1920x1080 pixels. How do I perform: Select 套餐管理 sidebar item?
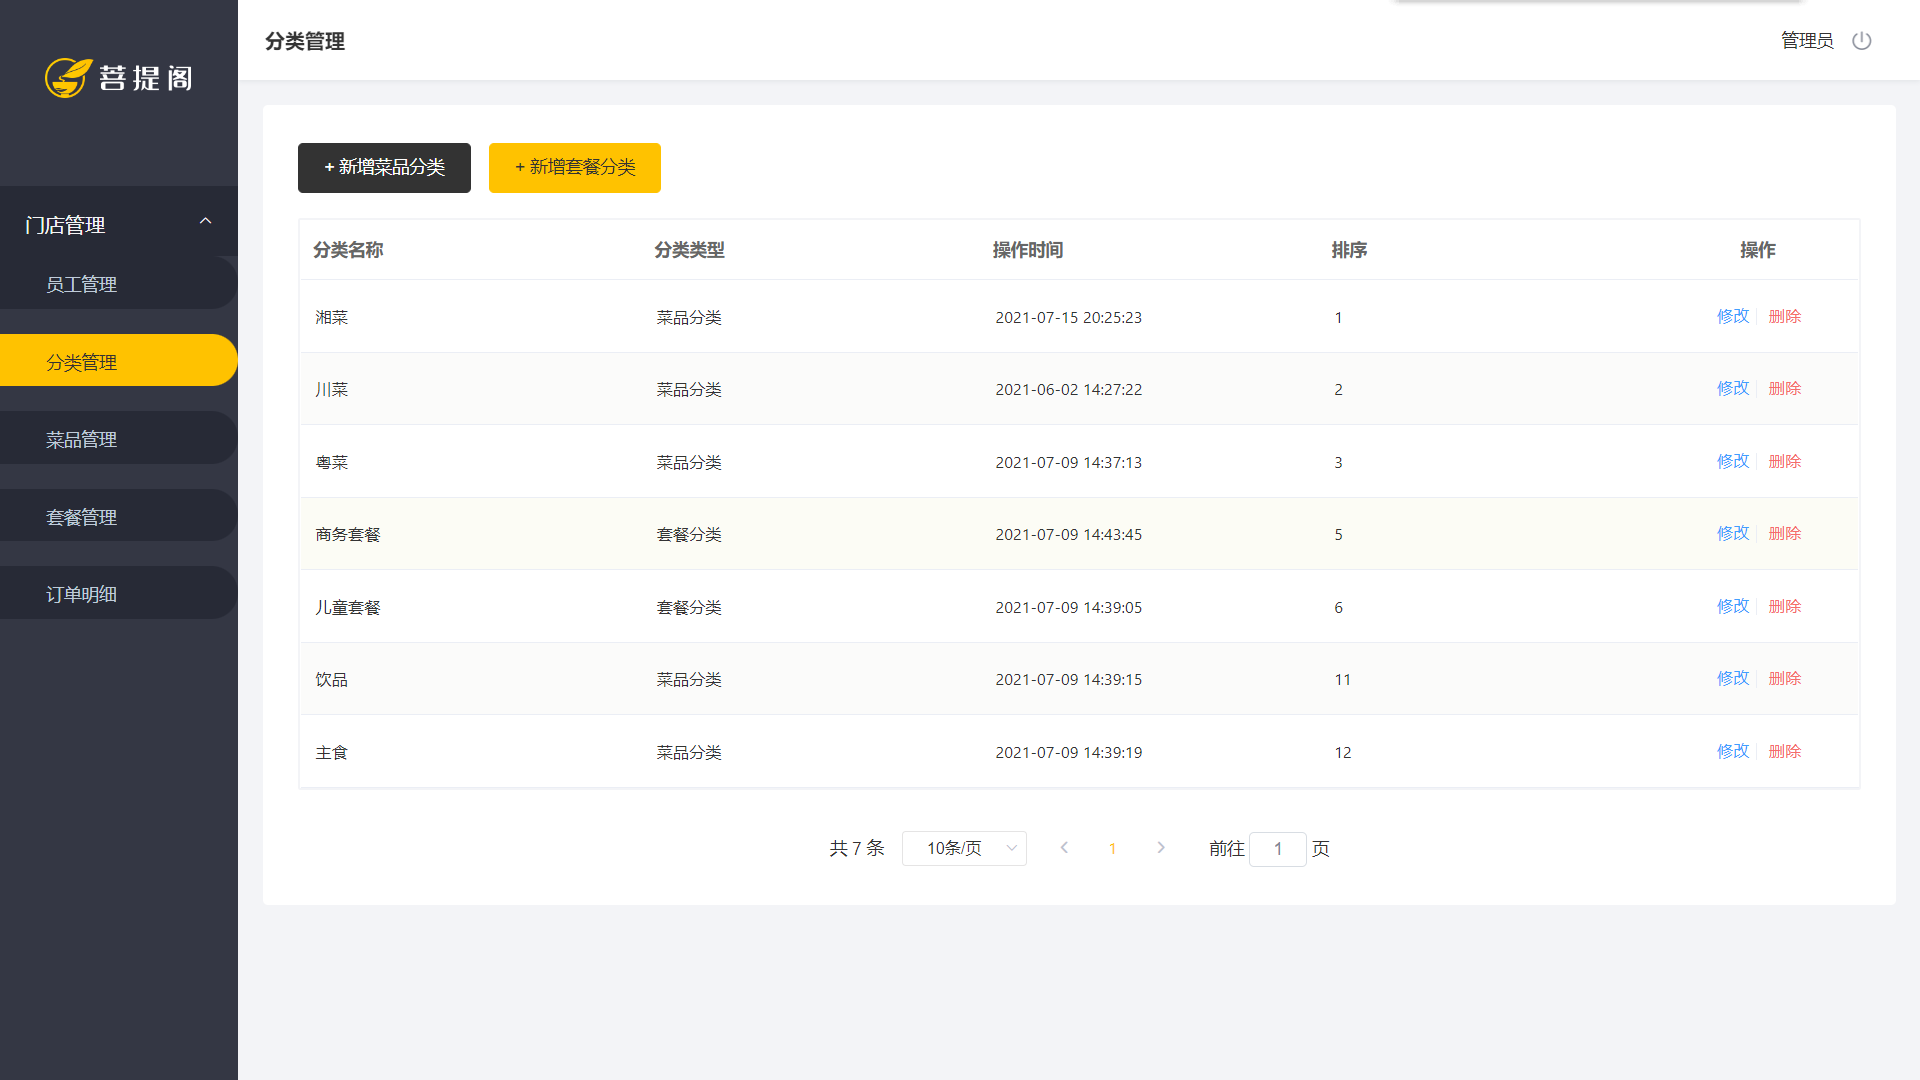tap(82, 518)
